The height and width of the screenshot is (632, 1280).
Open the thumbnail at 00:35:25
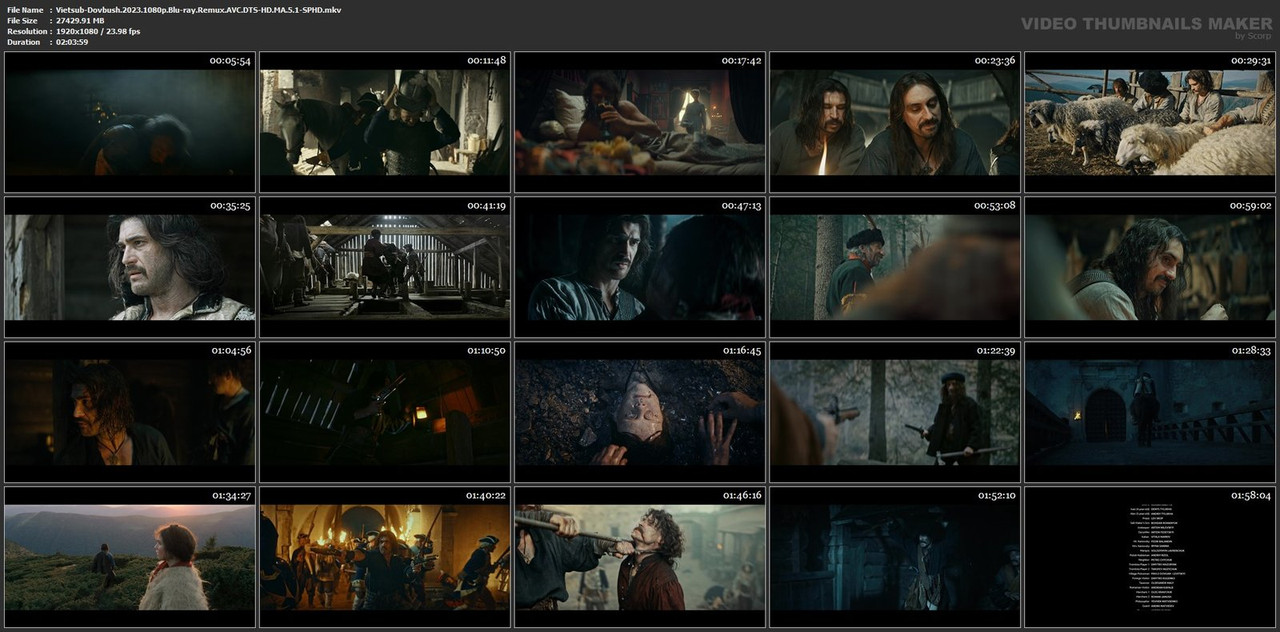(130, 267)
